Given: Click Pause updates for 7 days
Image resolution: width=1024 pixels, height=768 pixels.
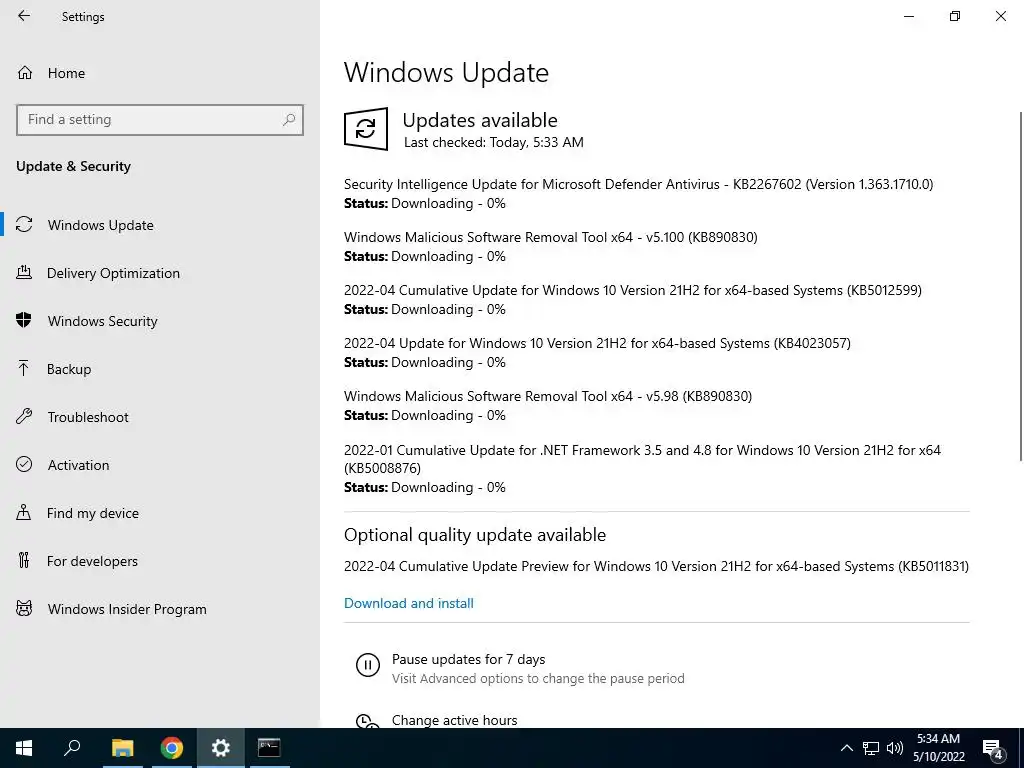Looking at the screenshot, I should 468,659.
